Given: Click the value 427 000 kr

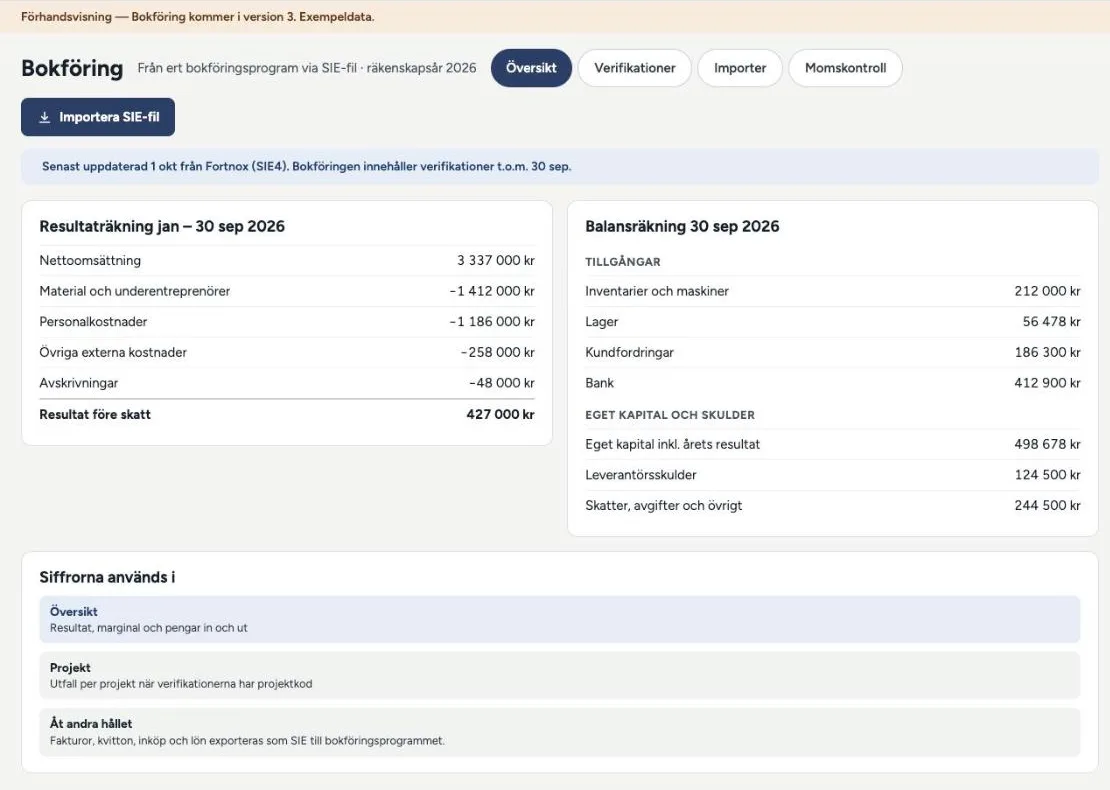Looking at the screenshot, I should [x=500, y=414].
